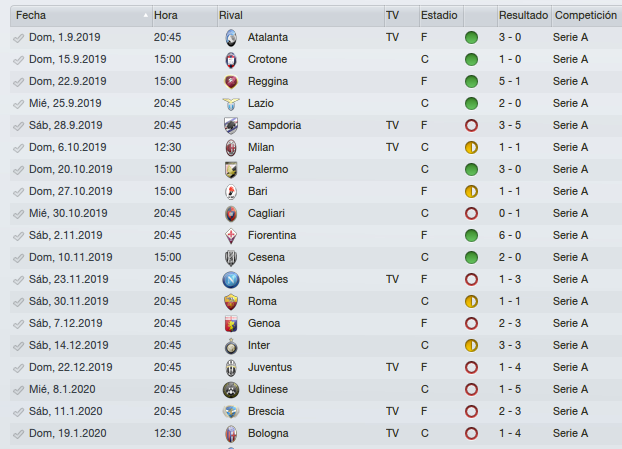Click the green win indicator for Crotone

471,59
